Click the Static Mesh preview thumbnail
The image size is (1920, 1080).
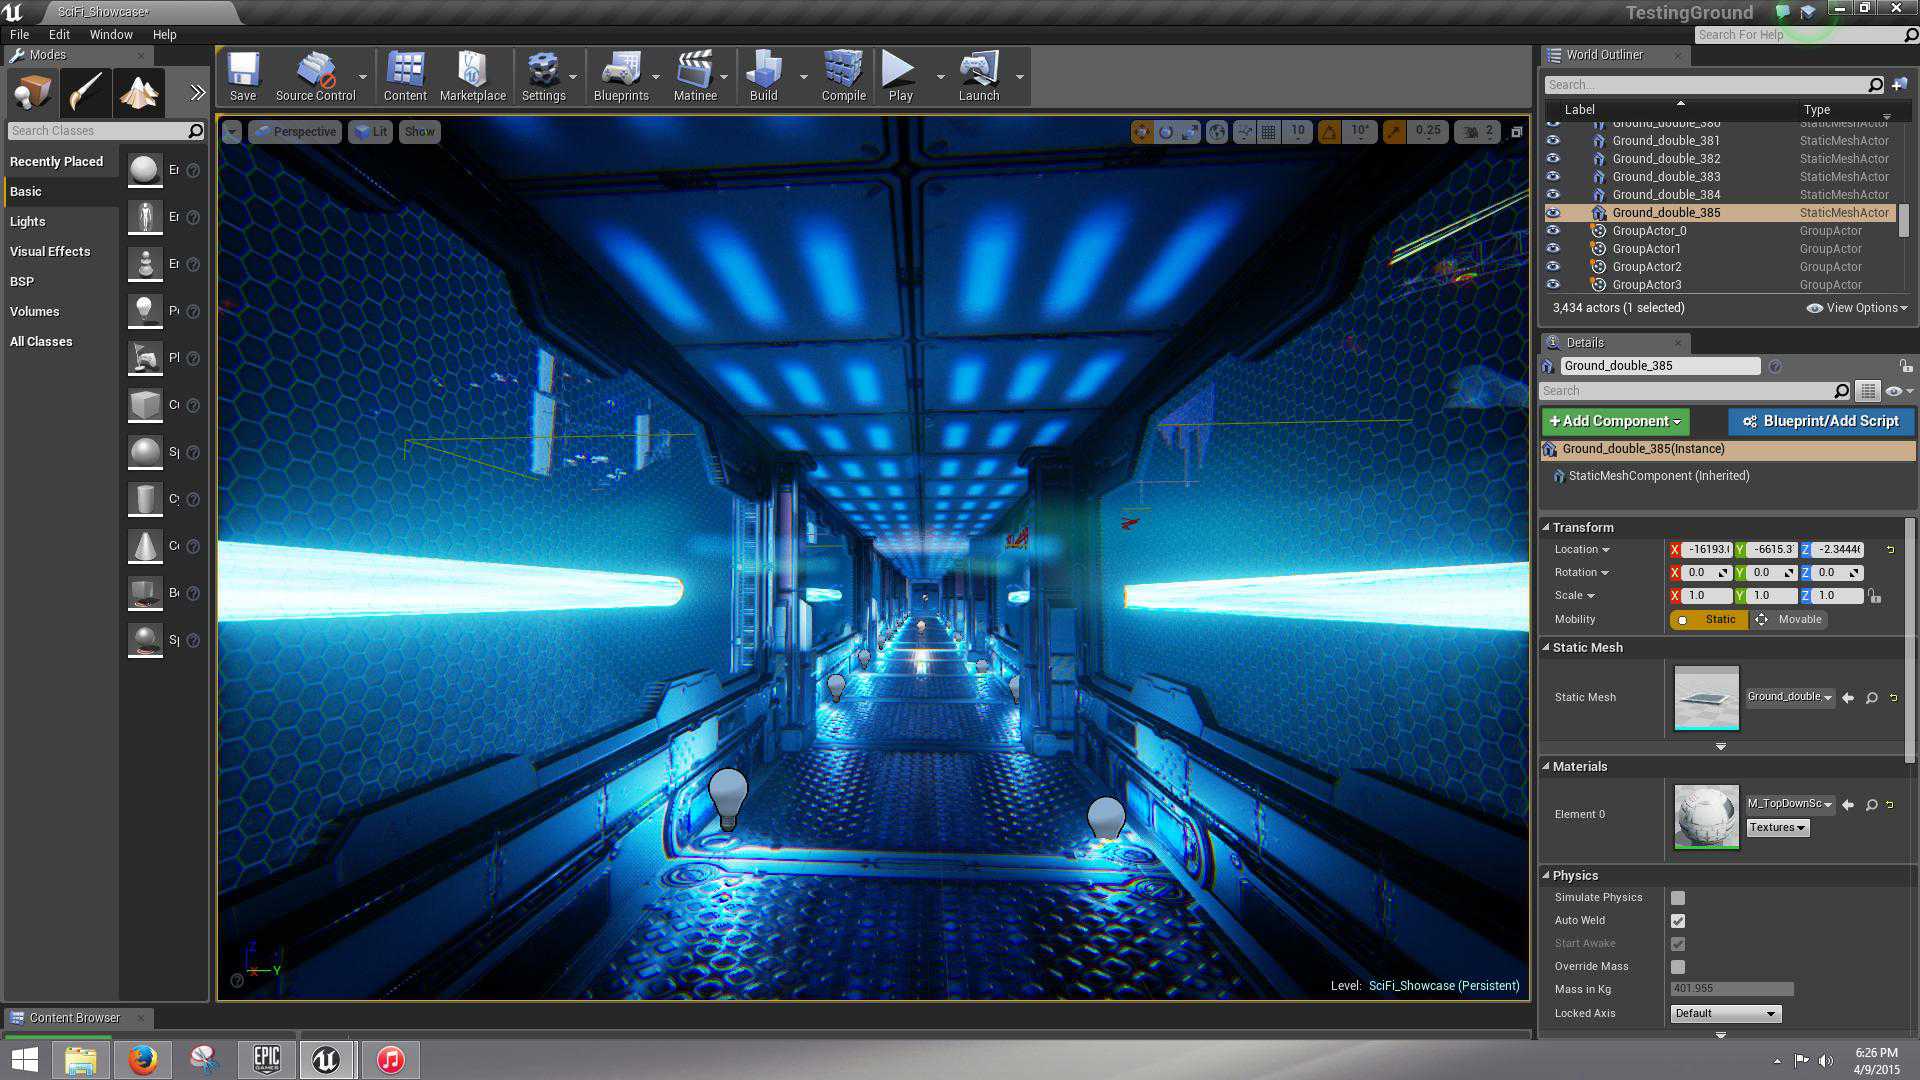click(x=1706, y=698)
